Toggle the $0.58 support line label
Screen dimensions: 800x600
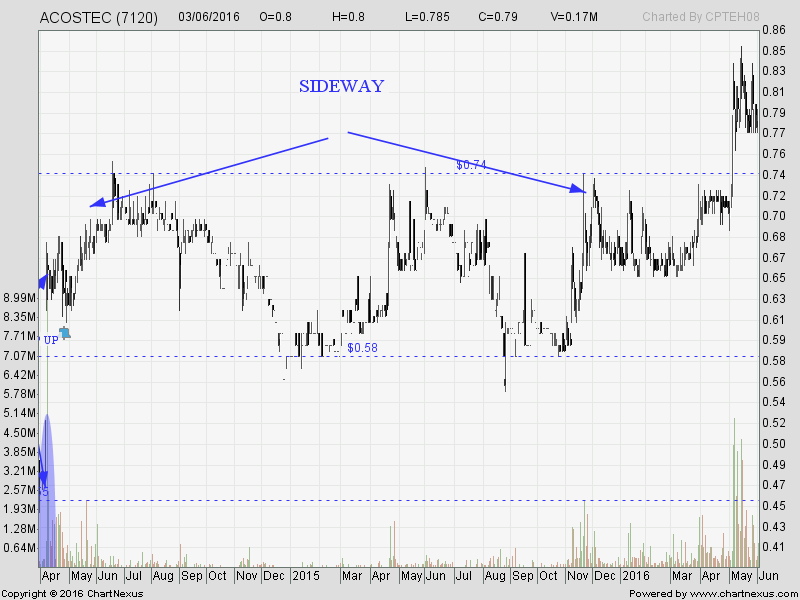pyautogui.click(x=361, y=348)
